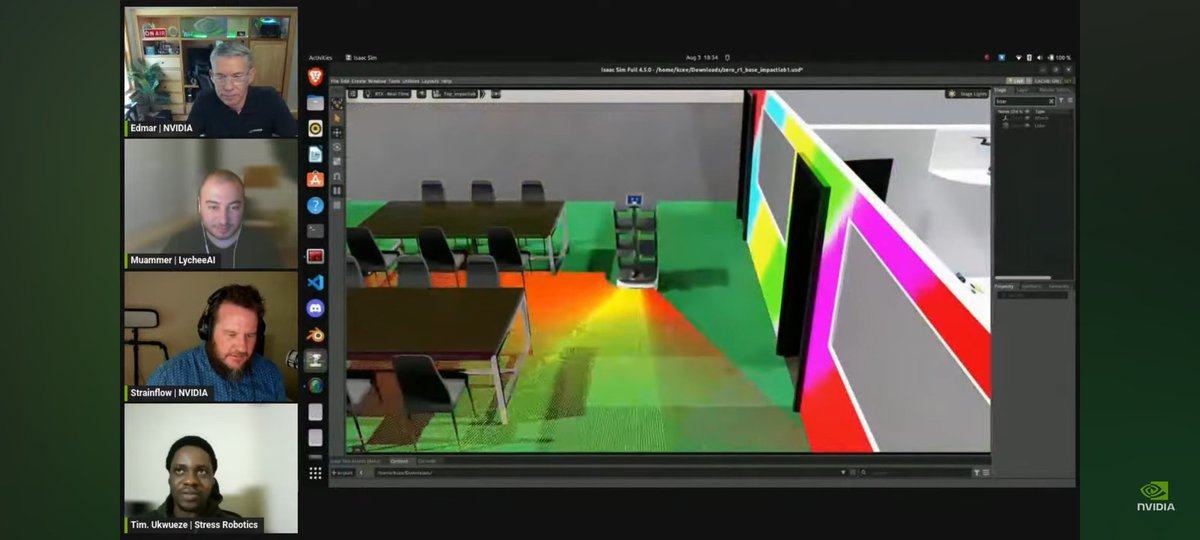
Task: Open the File menu
Action: [x=335, y=80]
